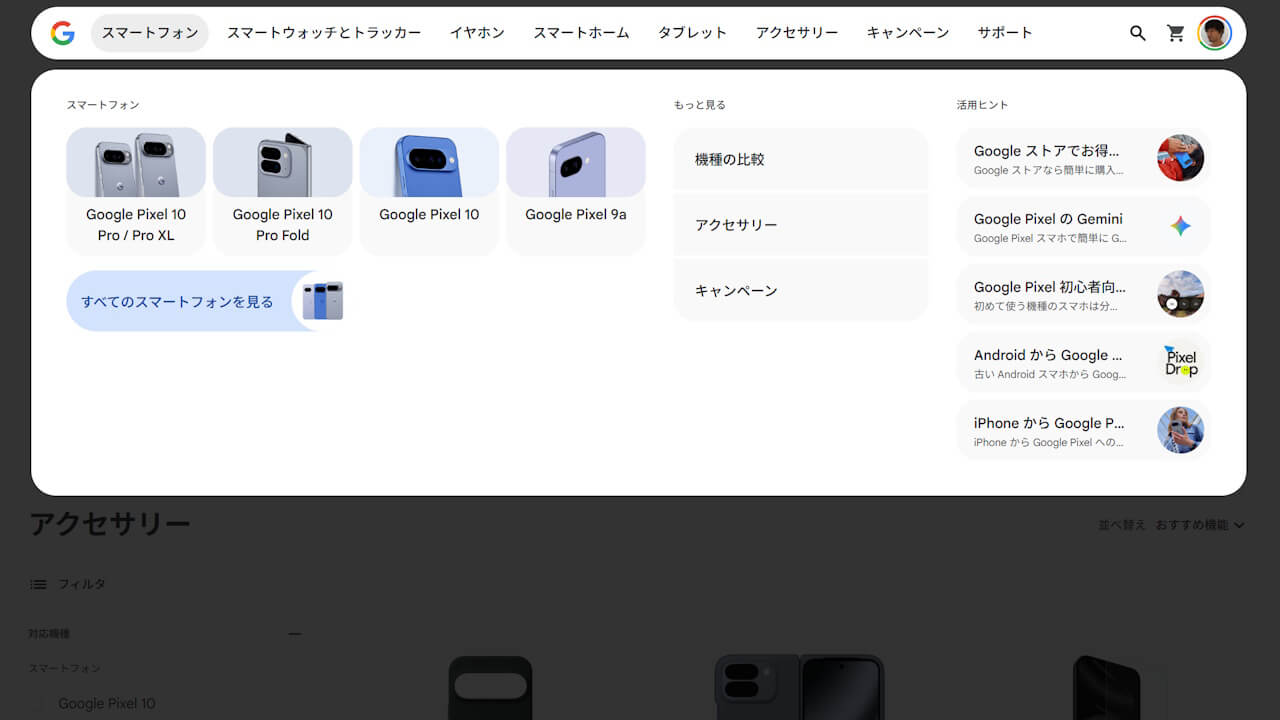Click the フィルタ list icon
The width and height of the screenshot is (1280, 720).
(38, 584)
